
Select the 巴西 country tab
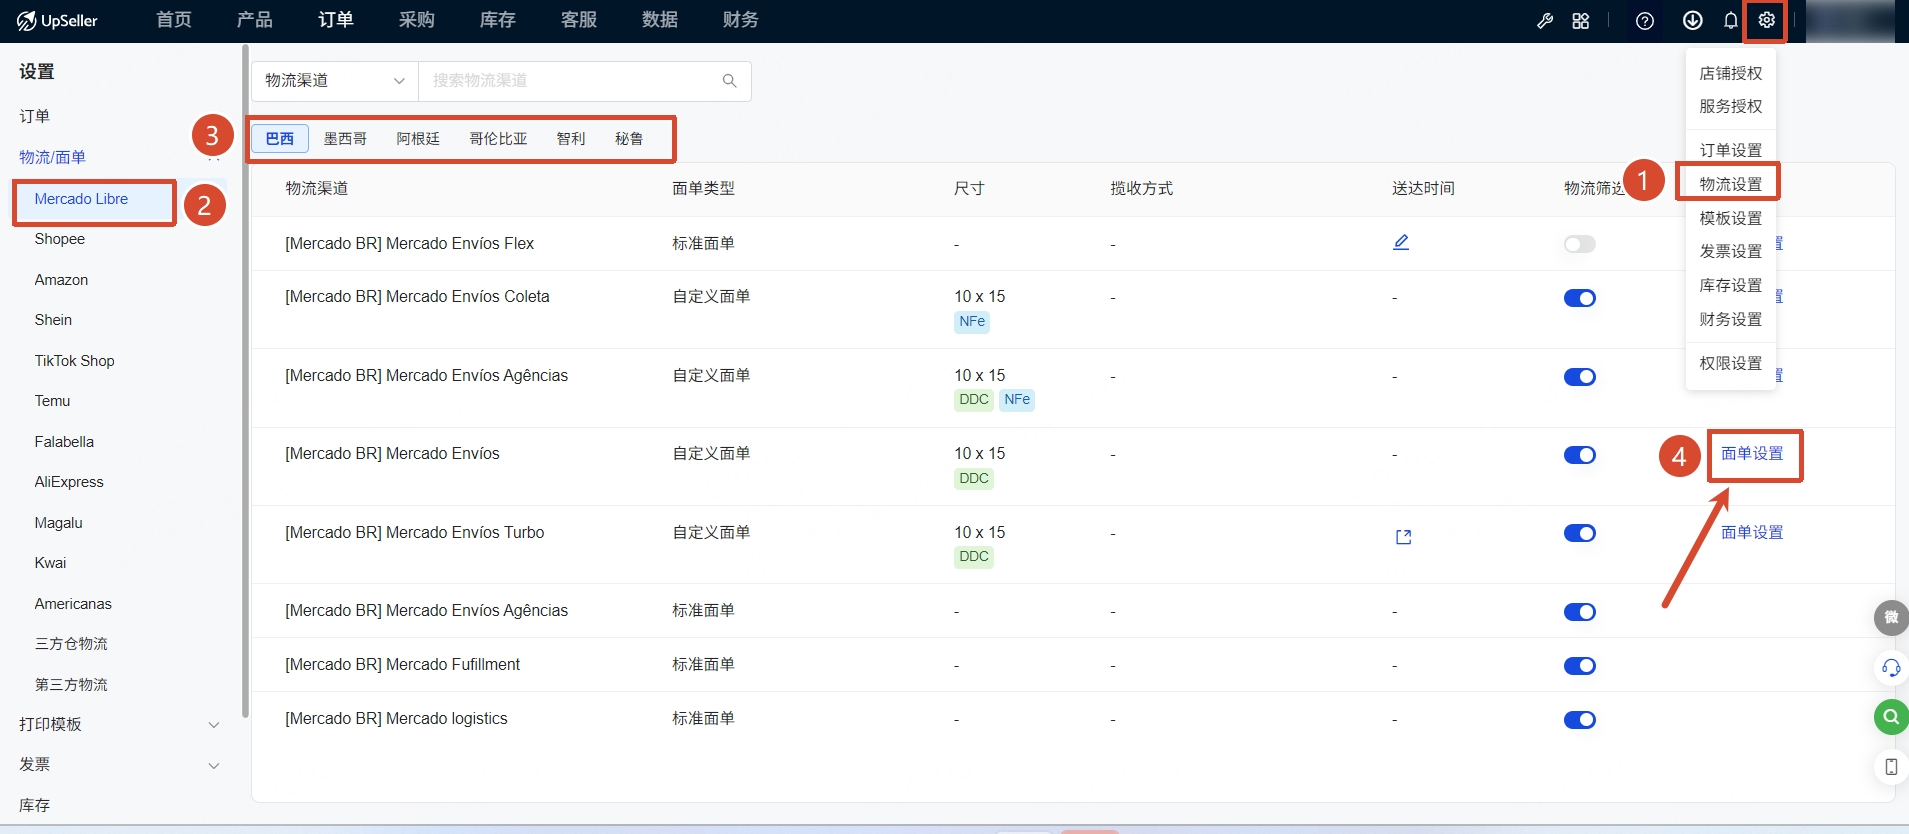point(280,139)
